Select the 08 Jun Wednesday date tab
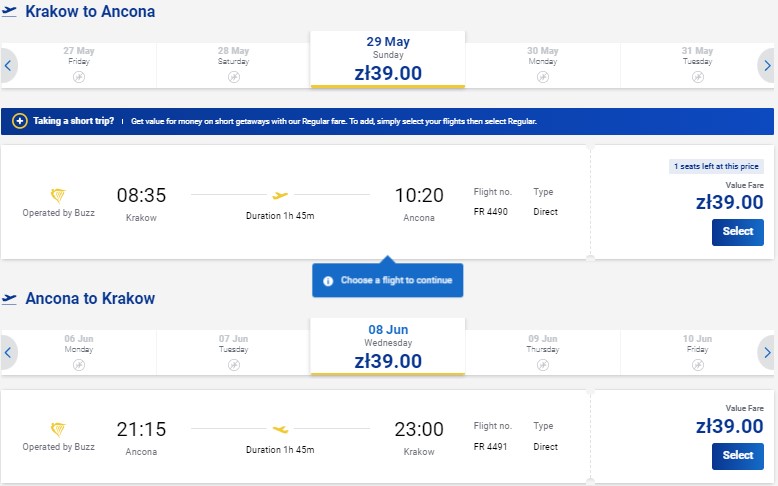 tap(388, 347)
